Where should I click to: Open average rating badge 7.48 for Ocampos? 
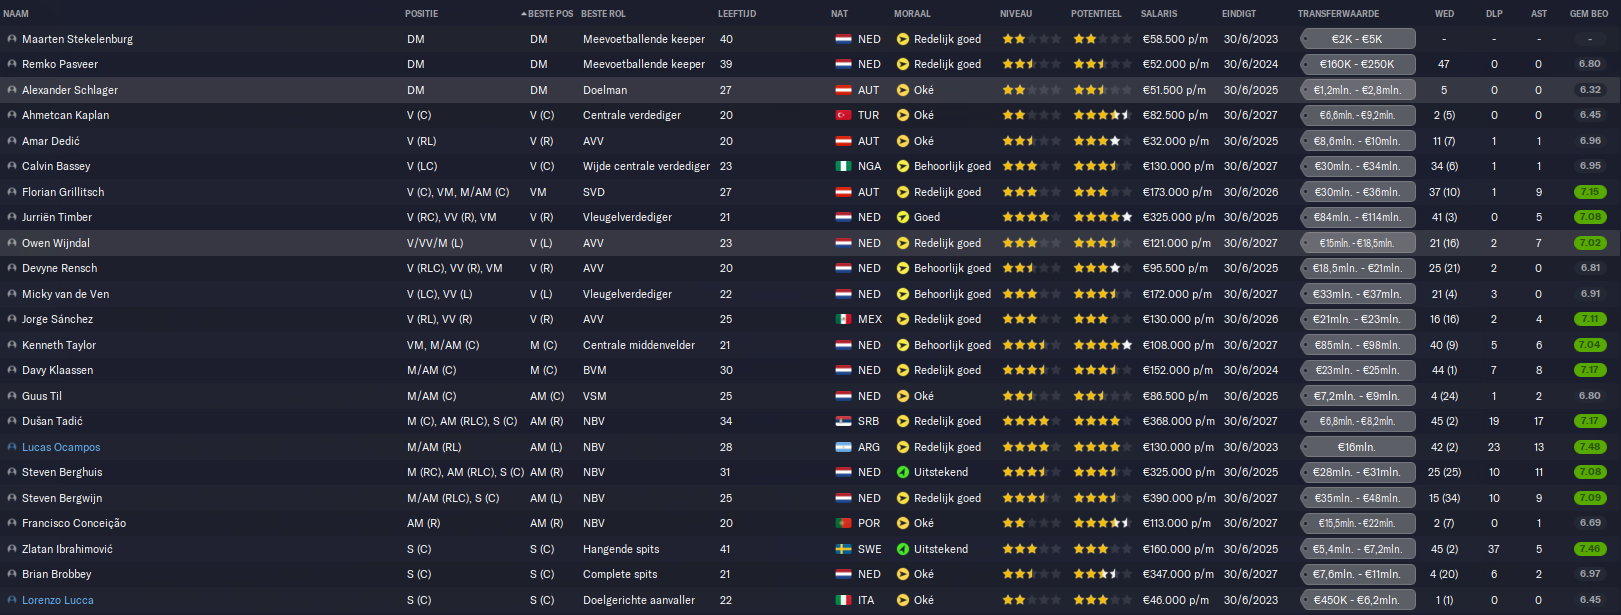pyautogui.click(x=1590, y=447)
